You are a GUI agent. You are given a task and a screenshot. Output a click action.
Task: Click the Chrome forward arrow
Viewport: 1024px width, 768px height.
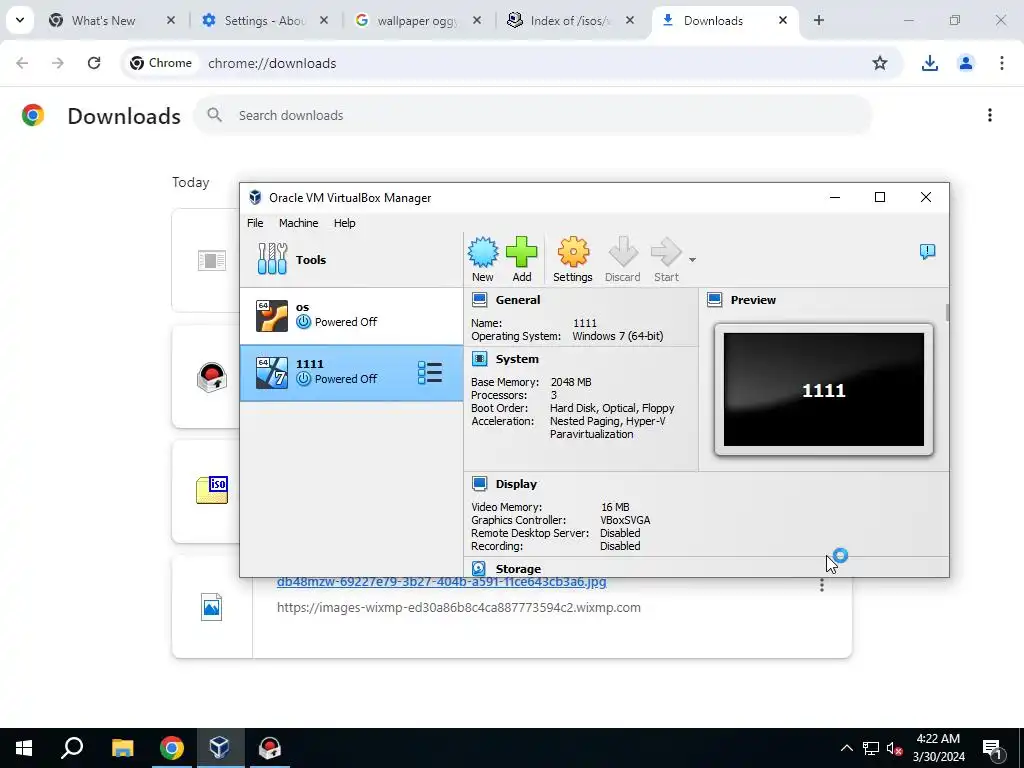pos(58,63)
